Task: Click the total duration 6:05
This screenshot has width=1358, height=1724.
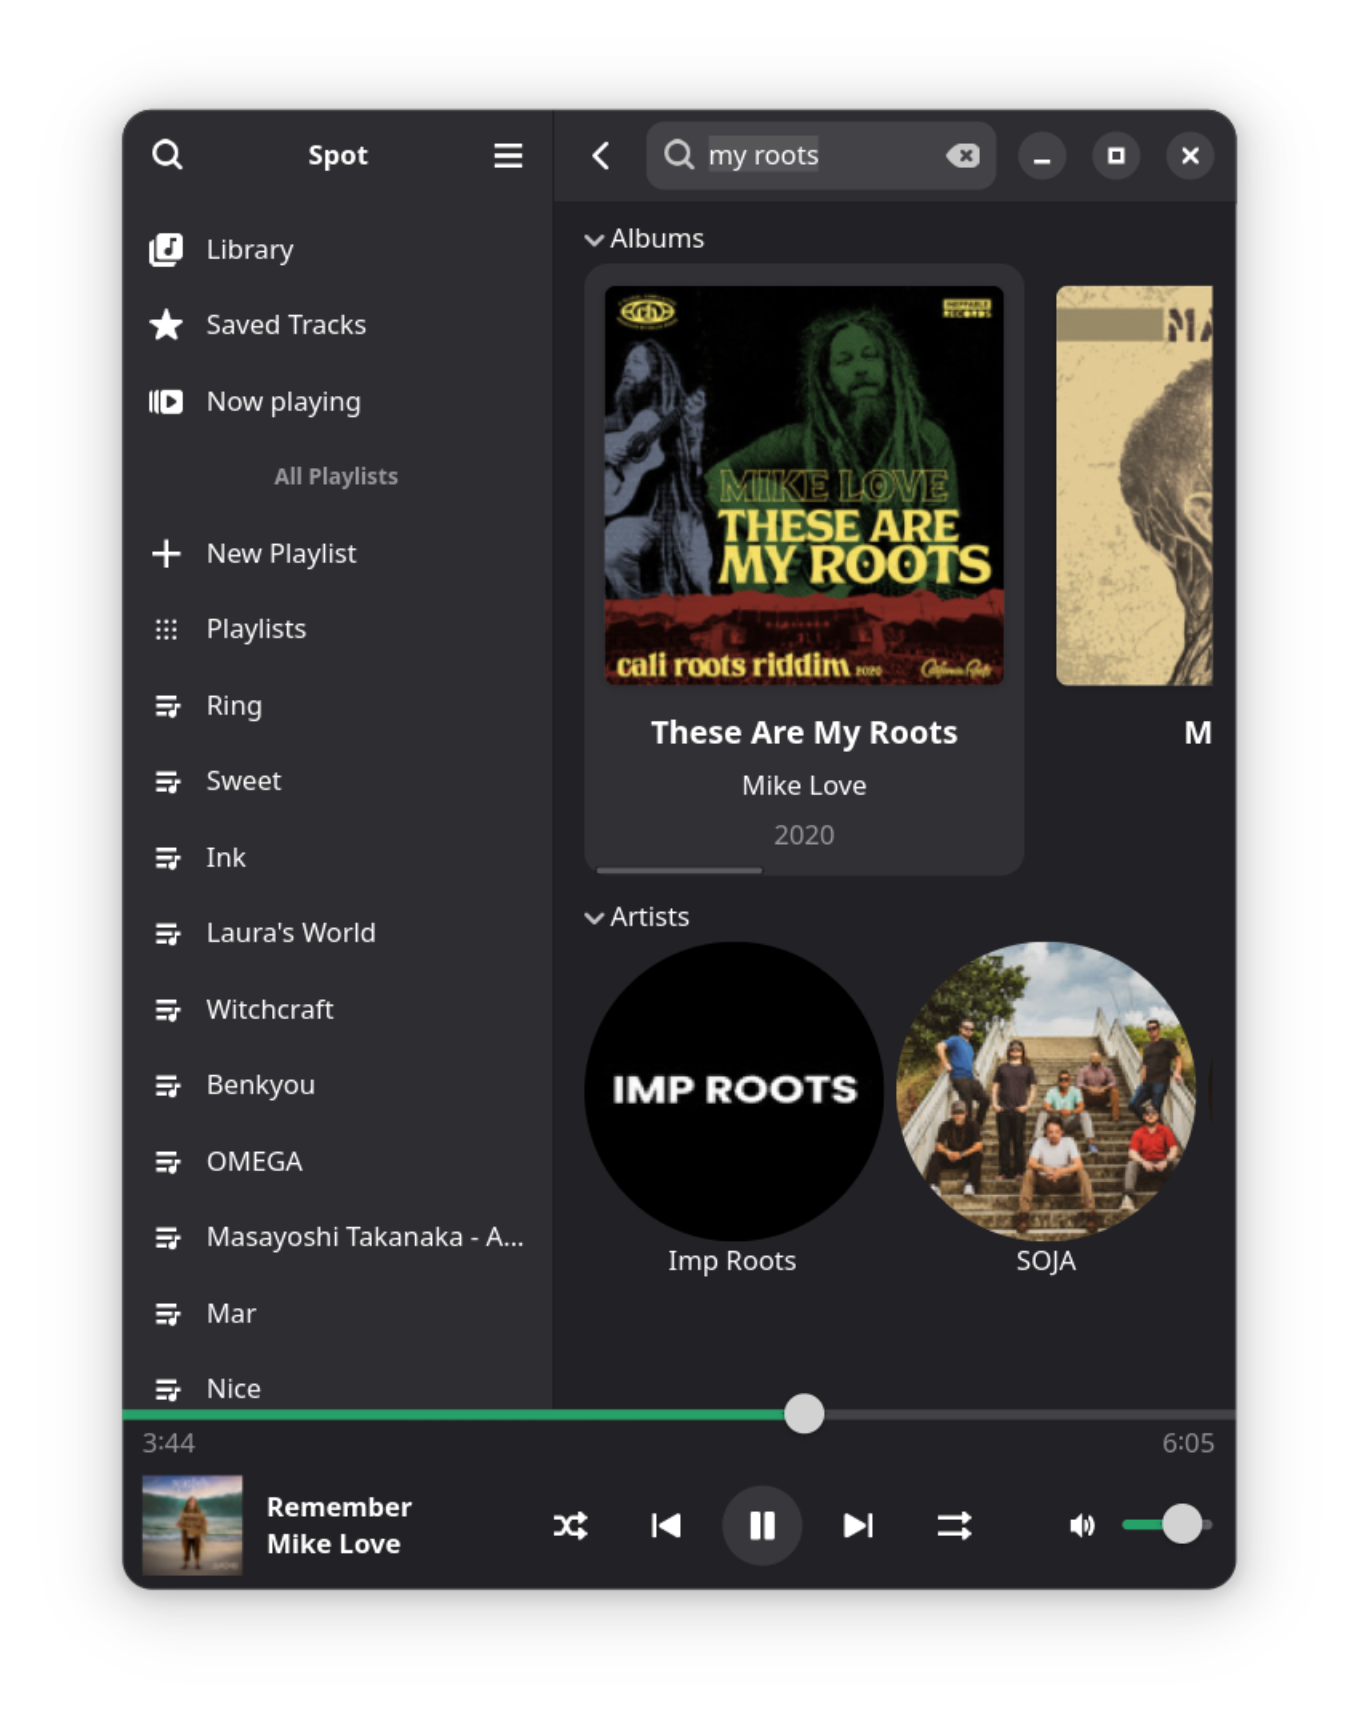Action: pos(1188,1443)
